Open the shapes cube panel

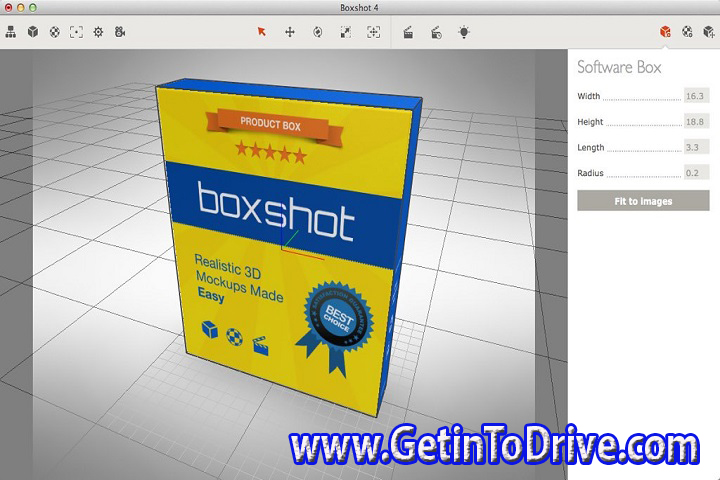click(x=33, y=32)
